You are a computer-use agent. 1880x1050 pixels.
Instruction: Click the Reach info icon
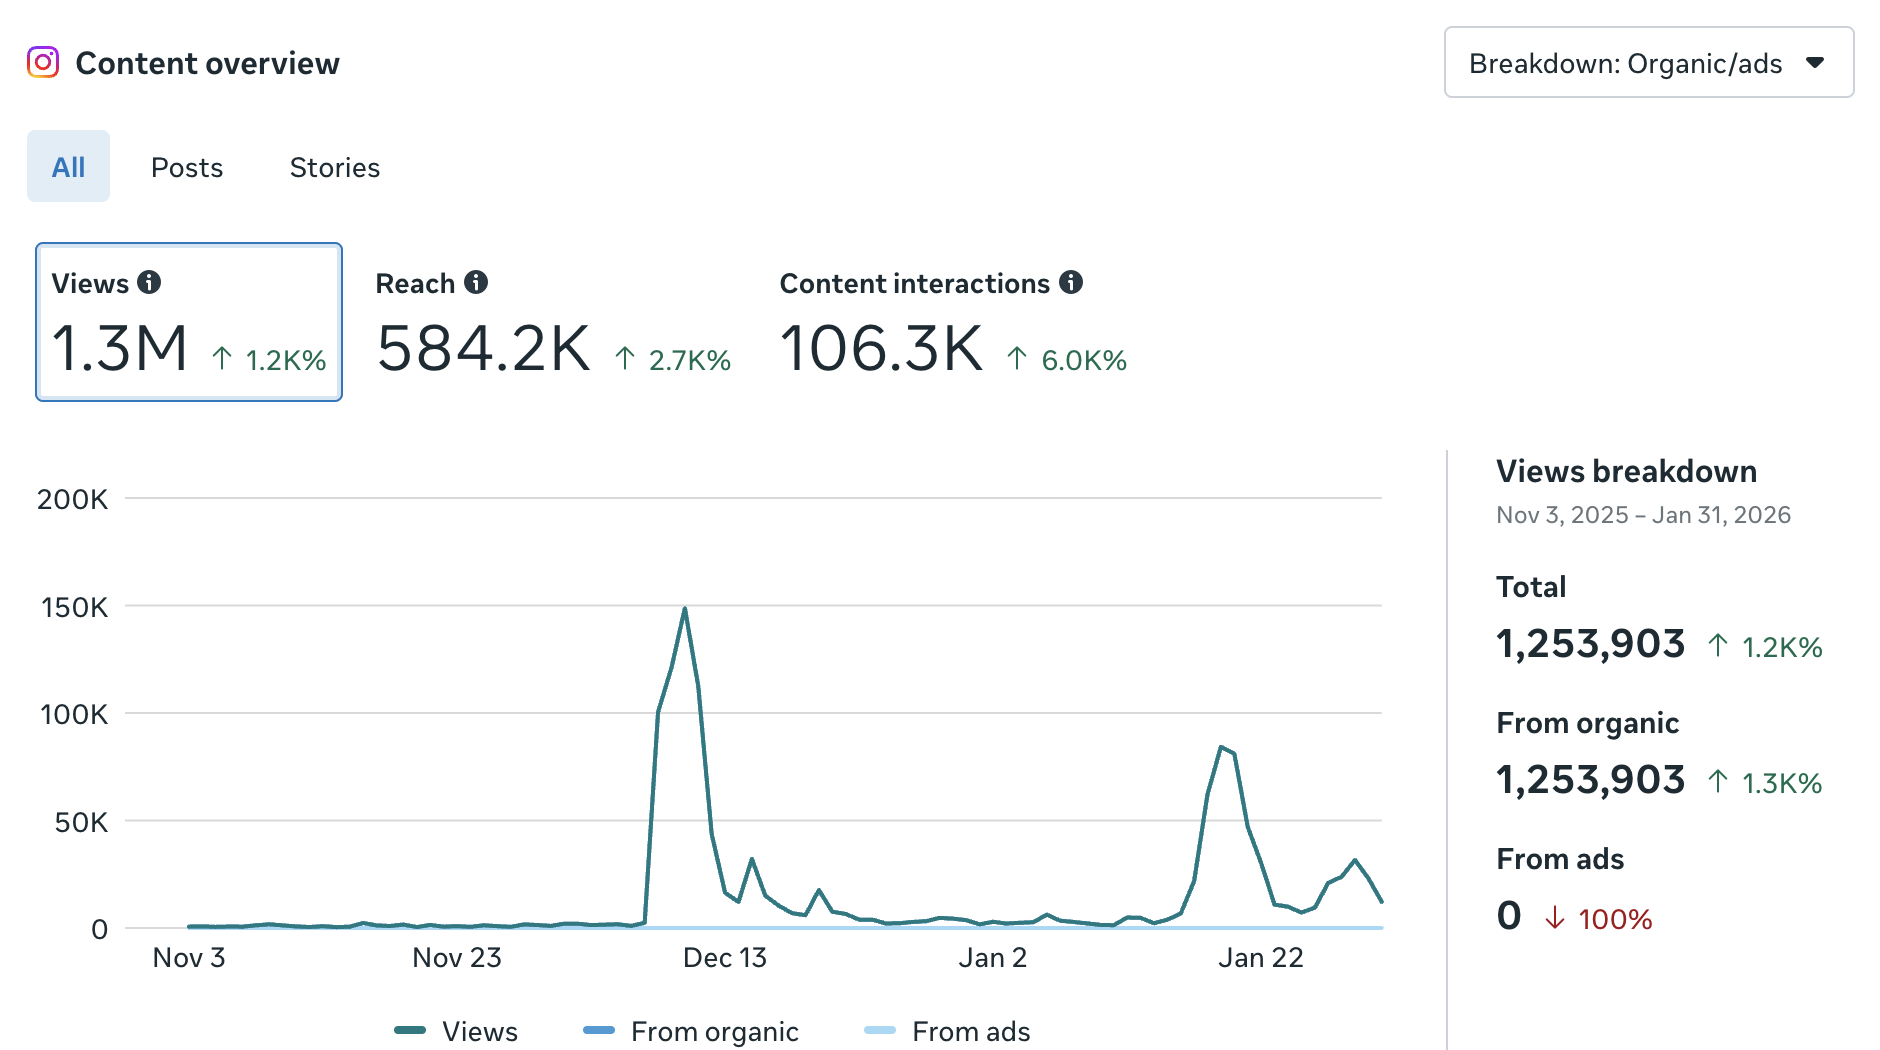[476, 283]
